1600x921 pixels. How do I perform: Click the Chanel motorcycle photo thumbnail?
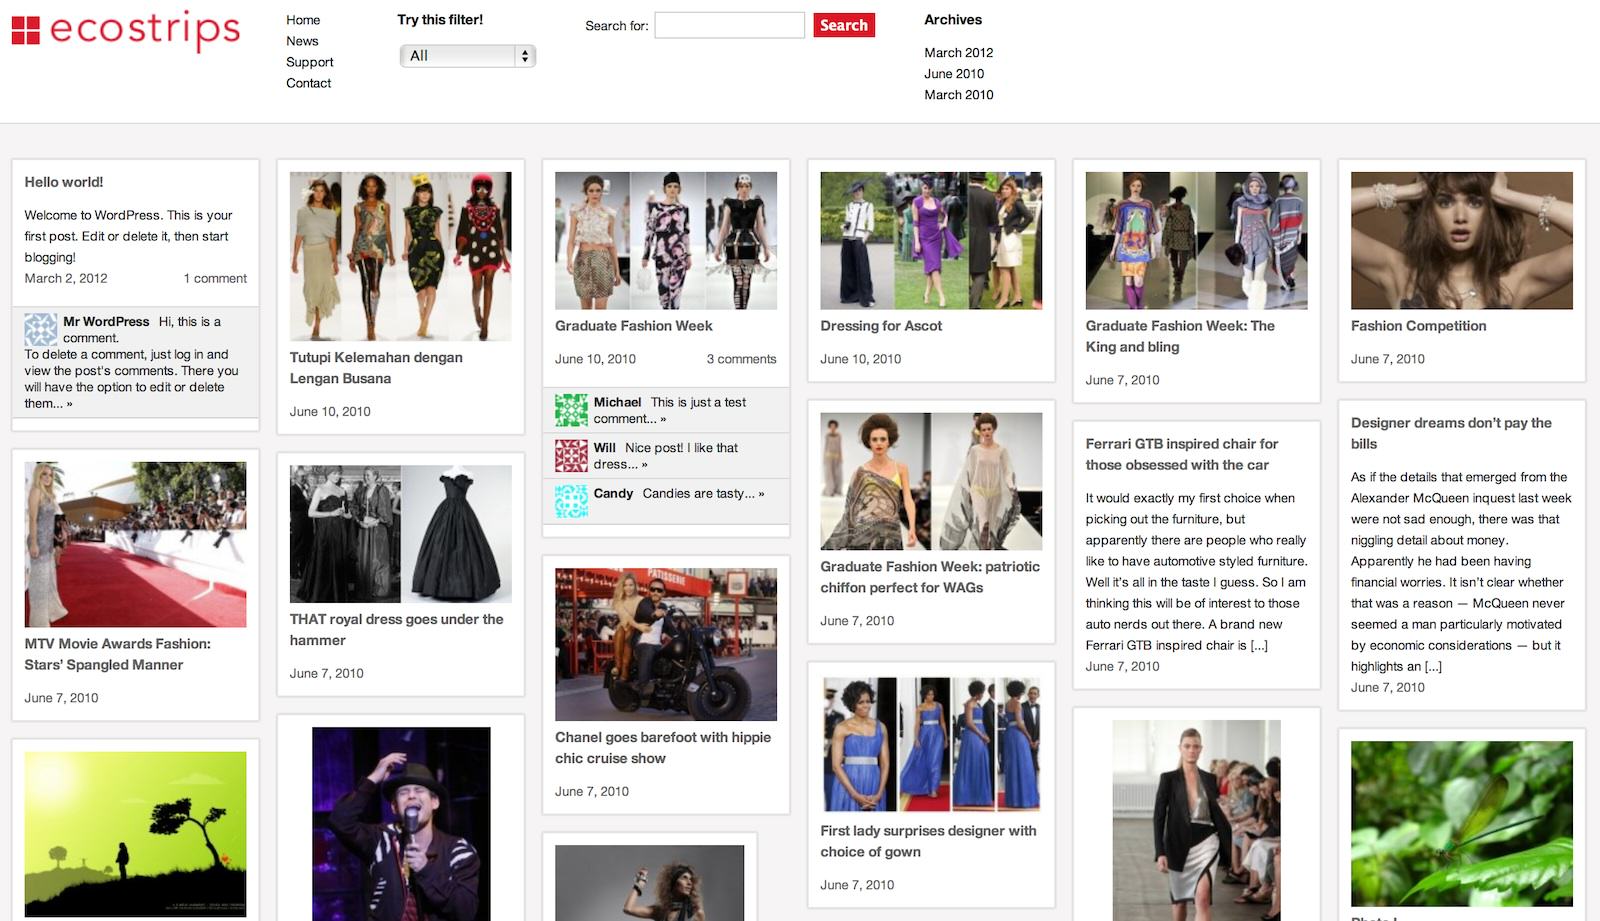666,644
